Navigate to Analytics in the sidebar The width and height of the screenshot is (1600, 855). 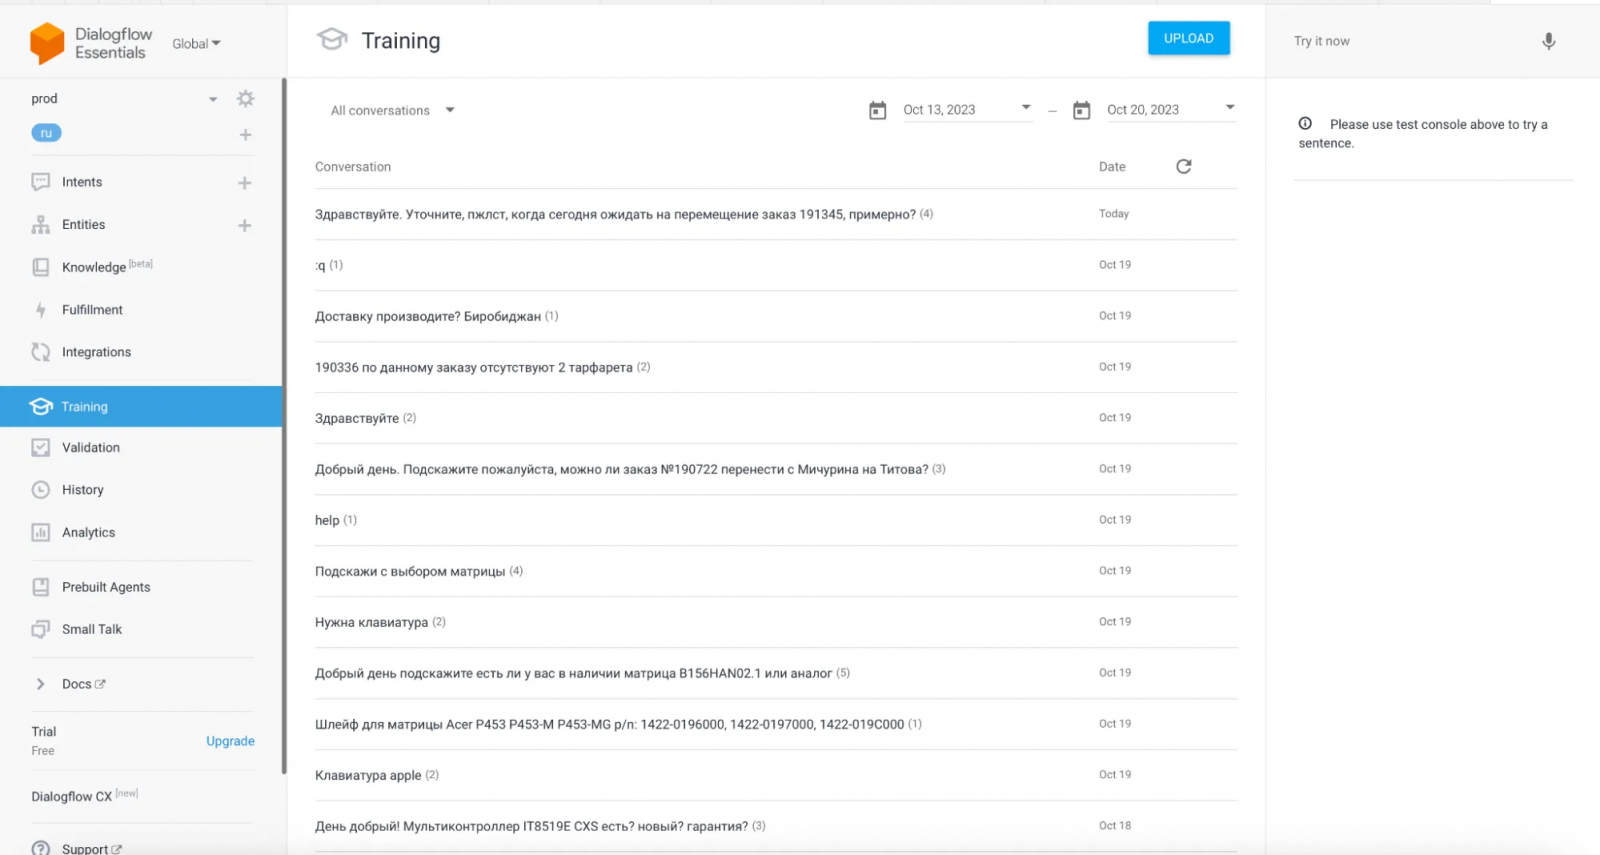click(88, 533)
